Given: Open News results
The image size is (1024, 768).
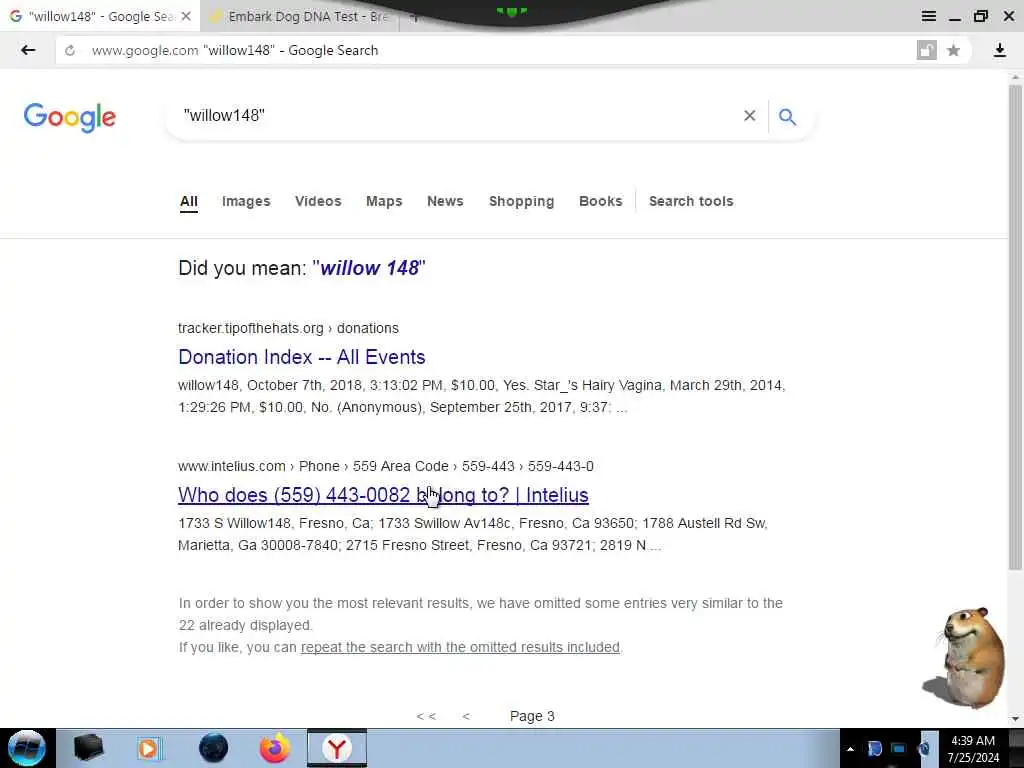Looking at the screenshot, I should [x=445, y=201].
